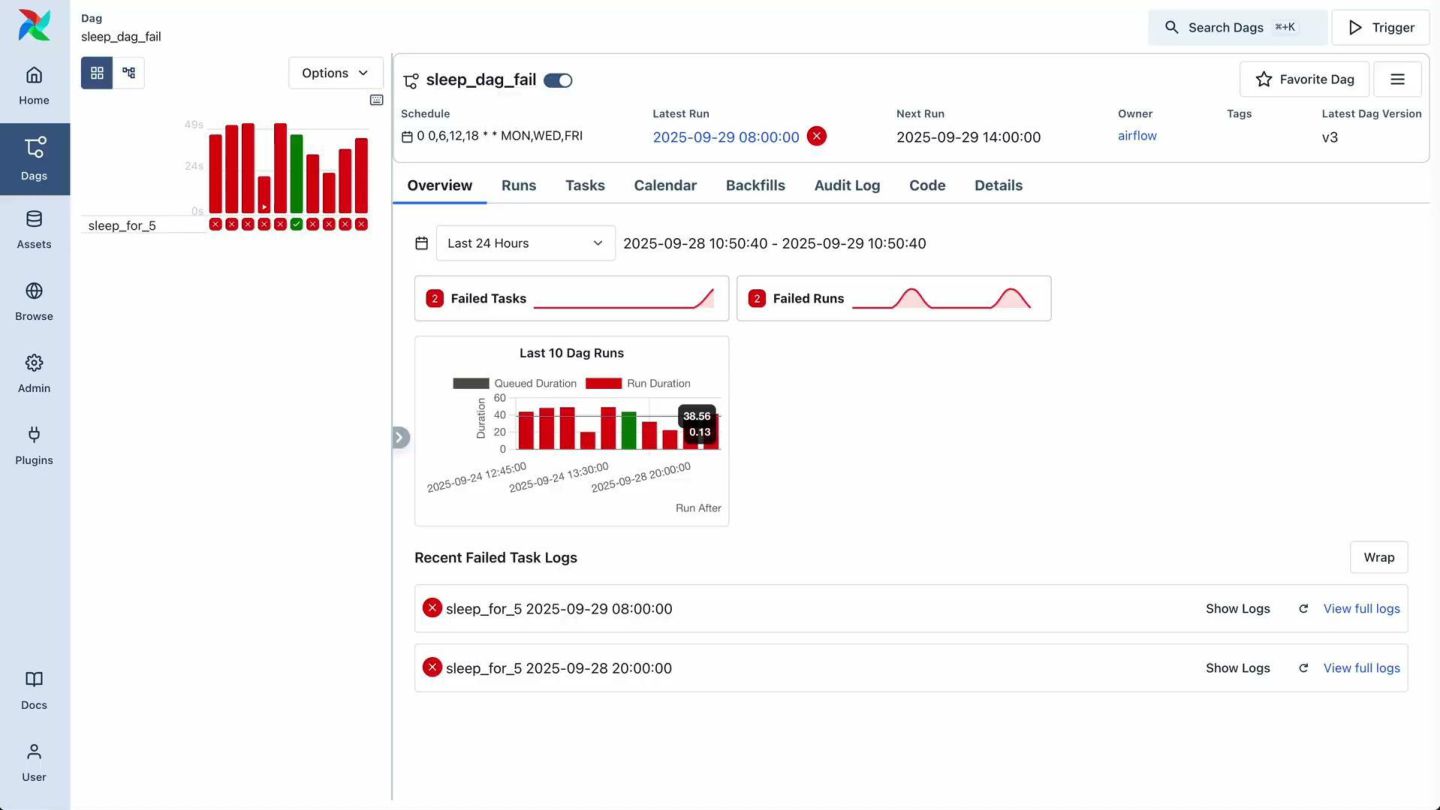Click the Airflow pinwheel logo
This screenshot has height=810, width=1440.
click(34, 25)
